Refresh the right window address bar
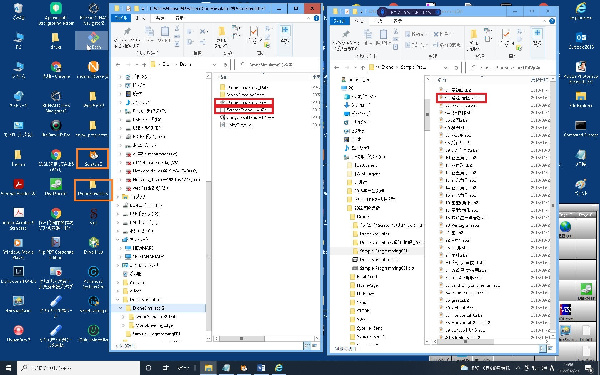600x375 pixels. point(456,68)
